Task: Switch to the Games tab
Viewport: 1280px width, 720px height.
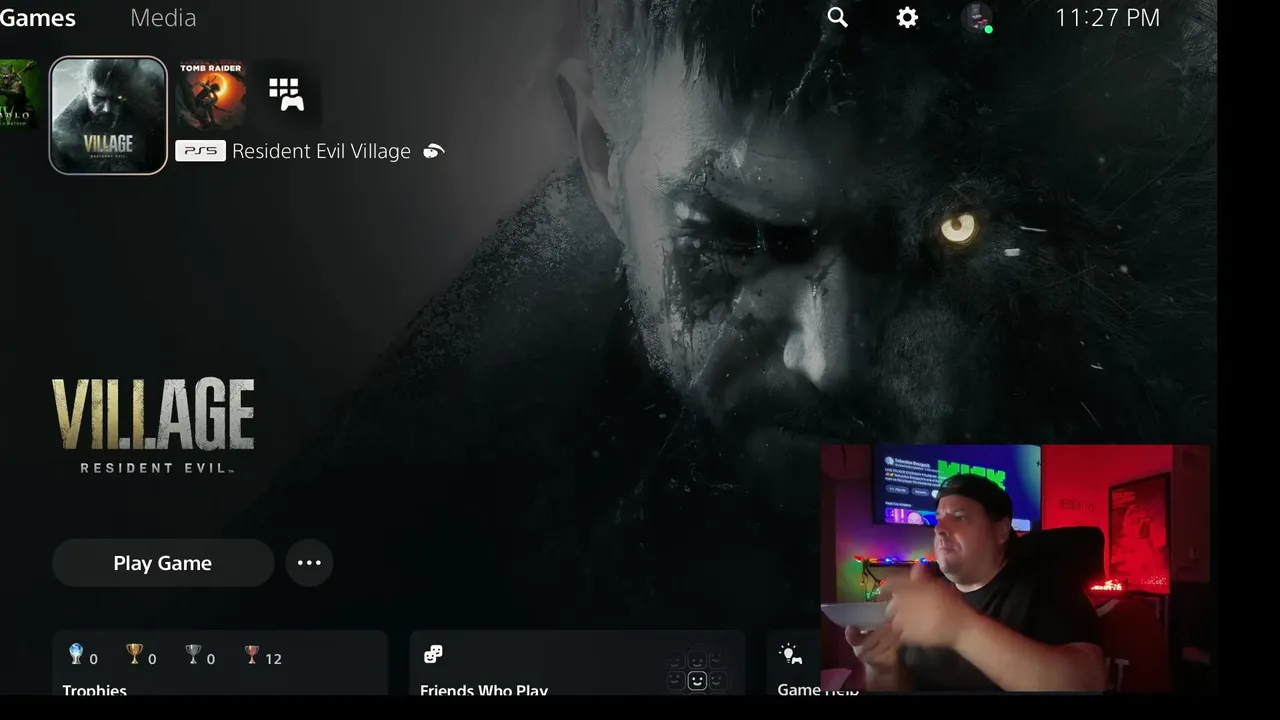Action: point(38,18)
